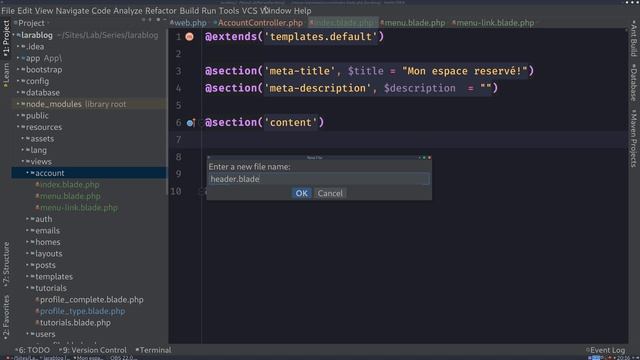Screen dimensions: 640x360
Task: Select the account folder
Action: pyautogui.click(x=49, y=173)
